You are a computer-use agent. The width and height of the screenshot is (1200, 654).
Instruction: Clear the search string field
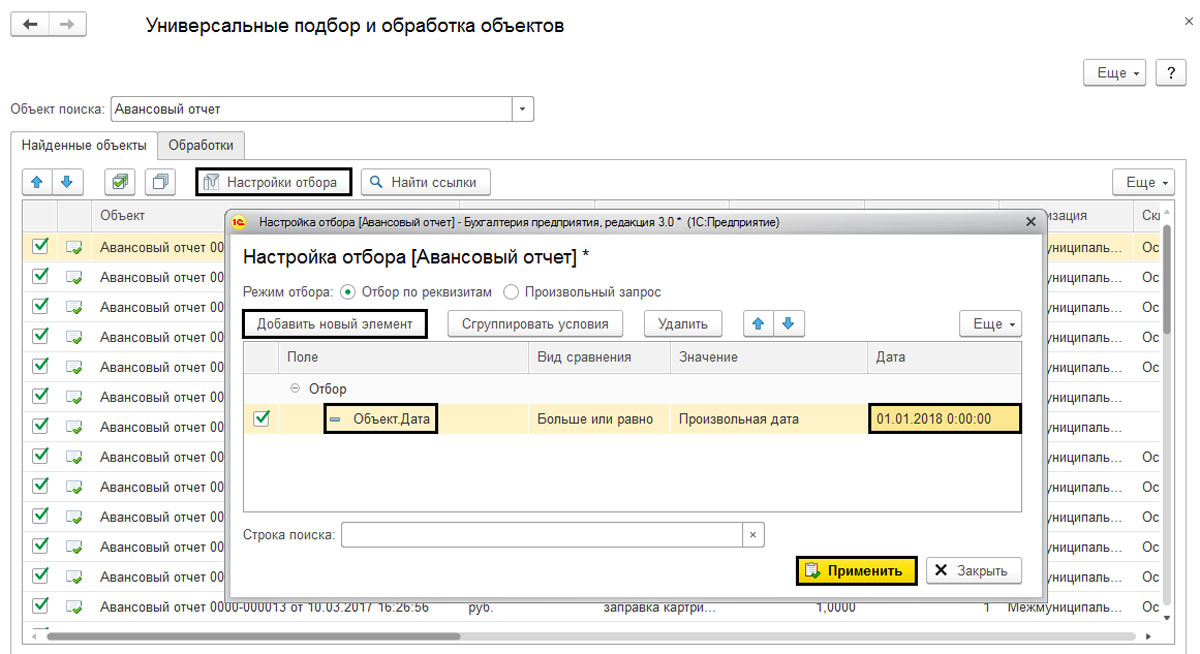coord(753,535)
